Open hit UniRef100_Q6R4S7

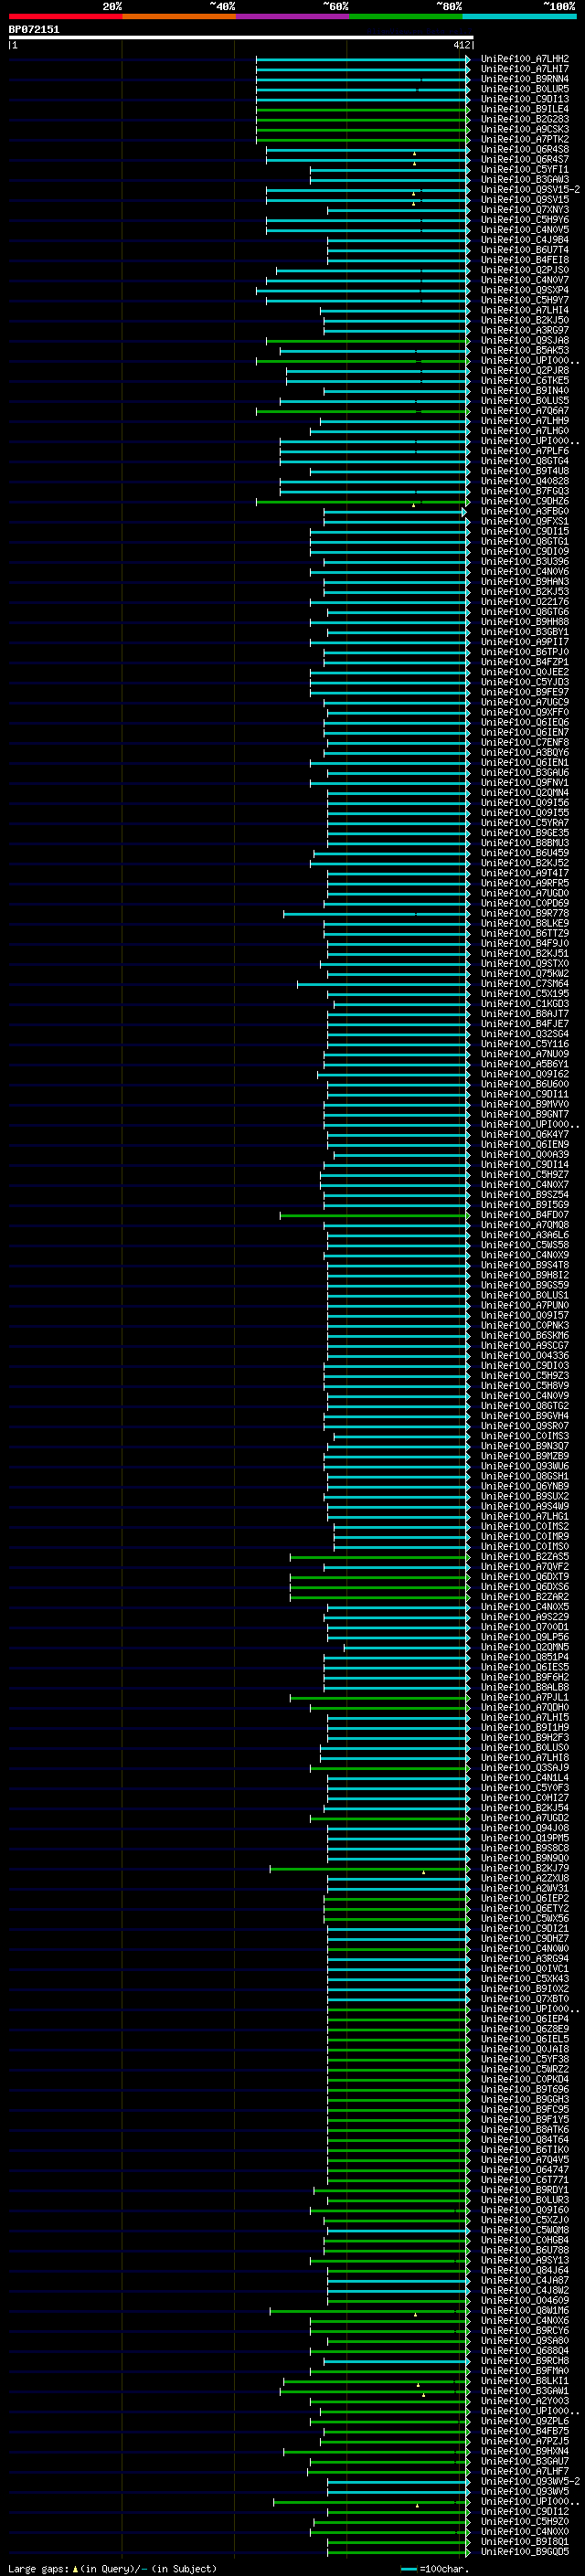coord(525,159)
